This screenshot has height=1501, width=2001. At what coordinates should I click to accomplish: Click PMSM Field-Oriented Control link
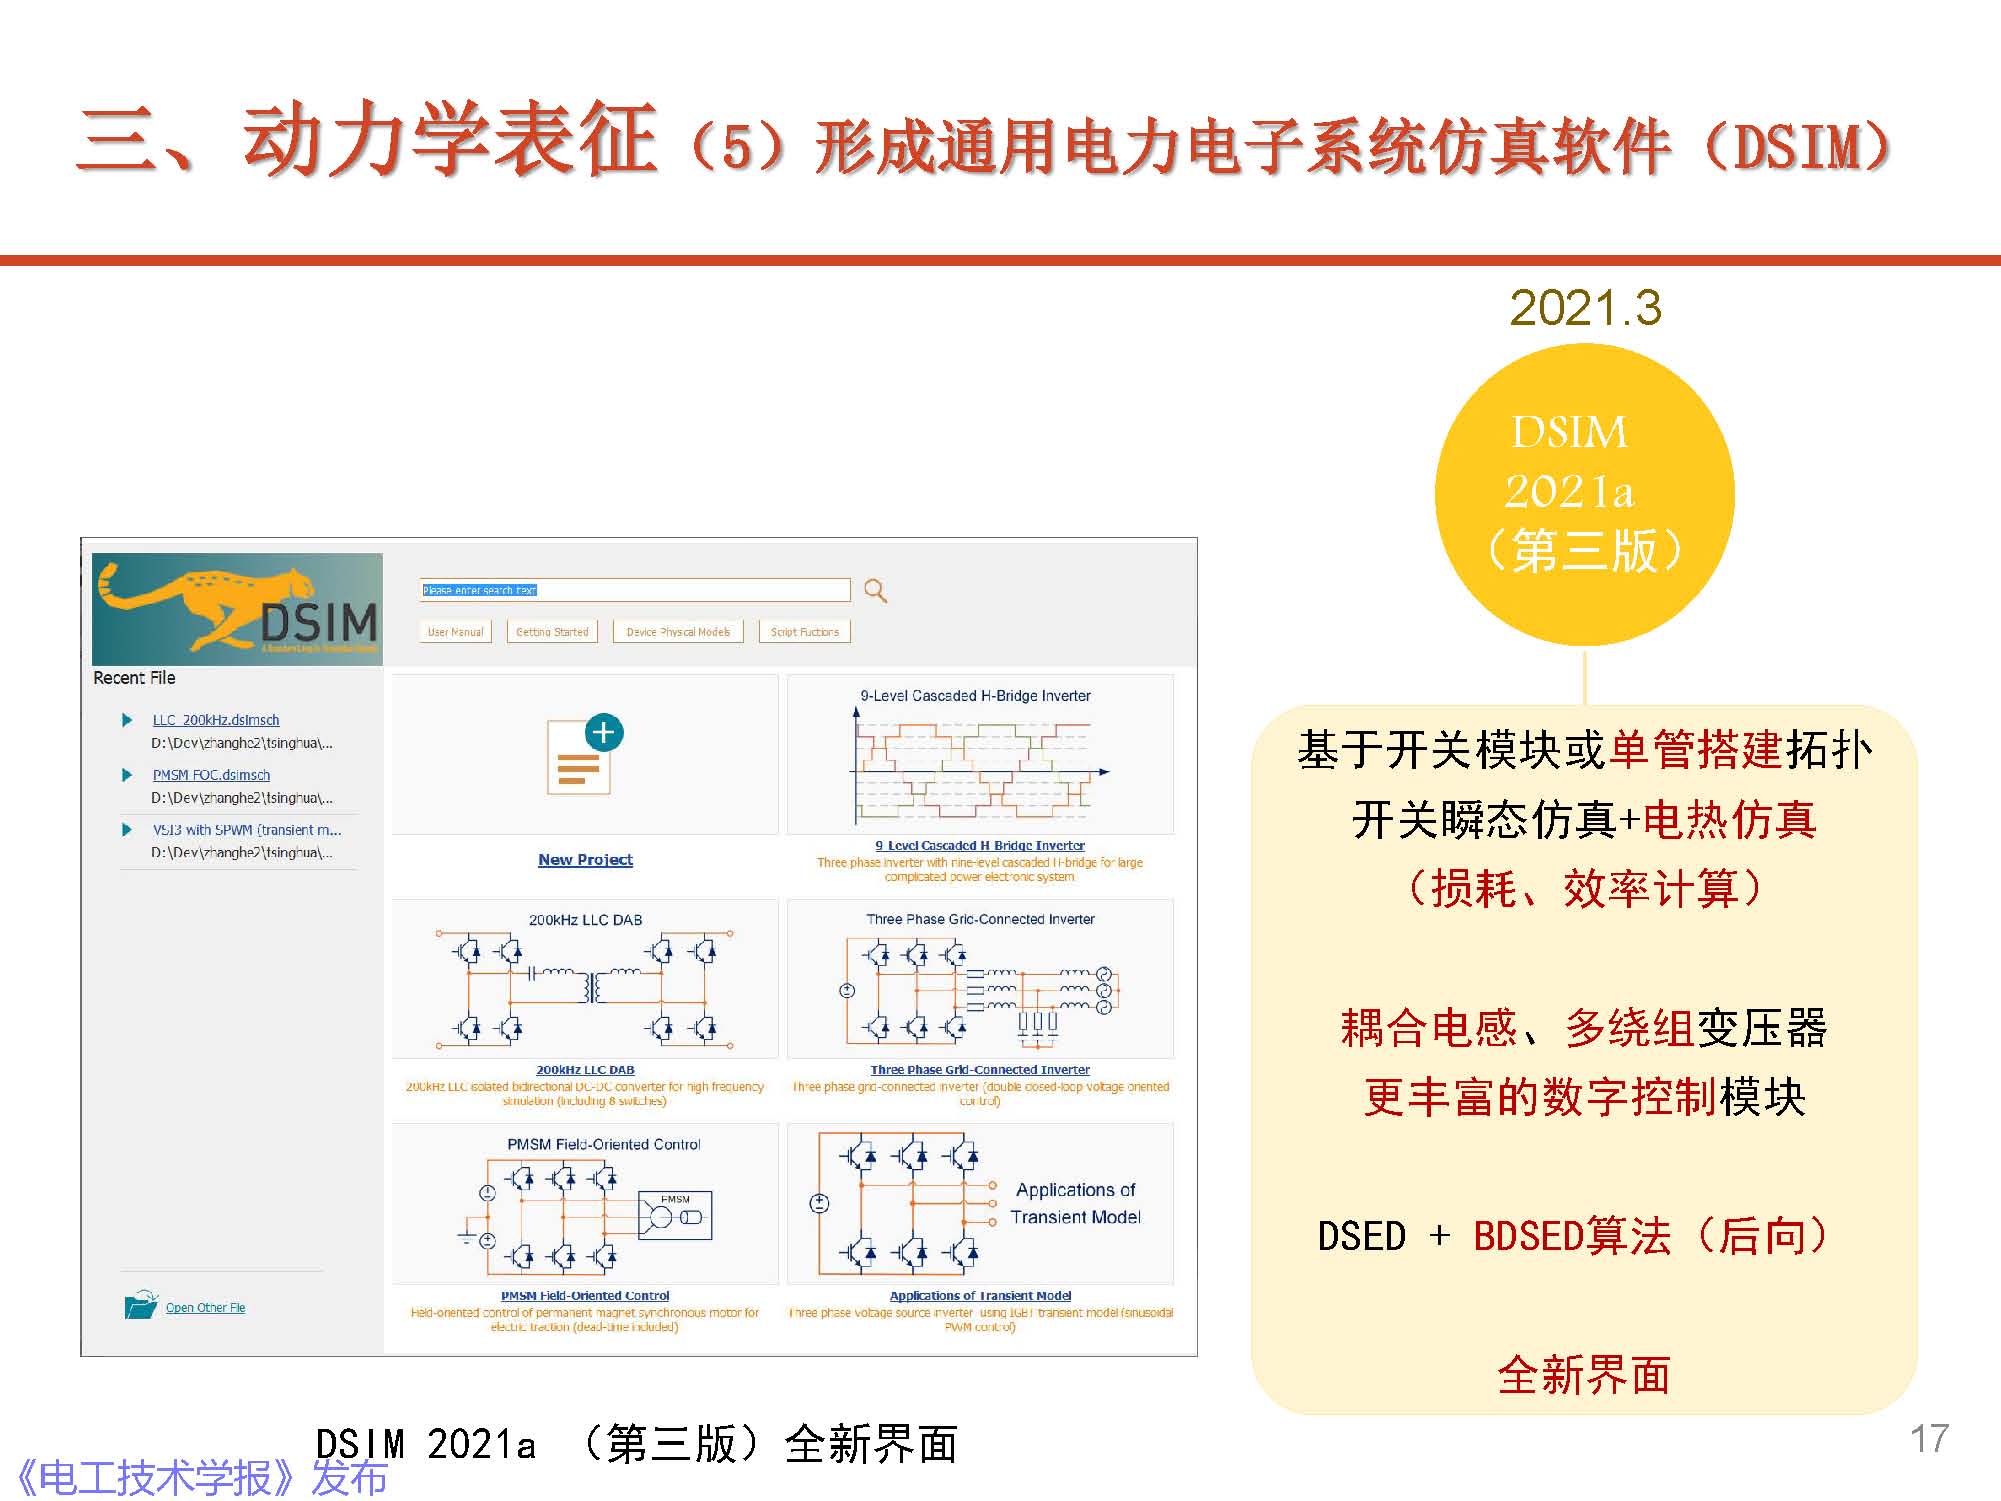(x=585, y=1296)
